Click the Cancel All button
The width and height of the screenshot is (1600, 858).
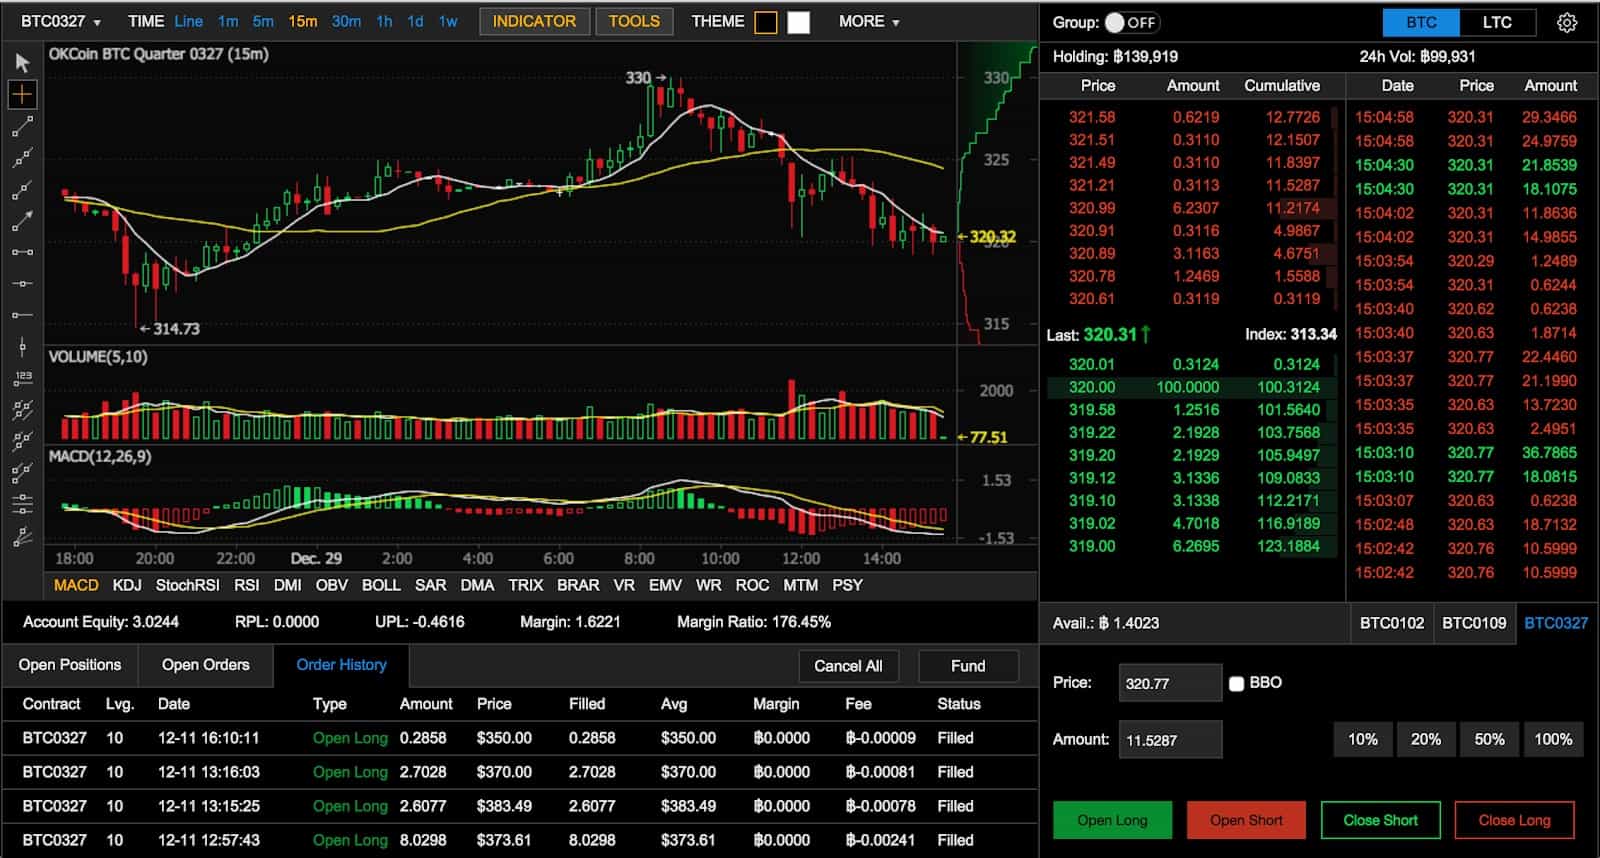[x=848, y=666]
